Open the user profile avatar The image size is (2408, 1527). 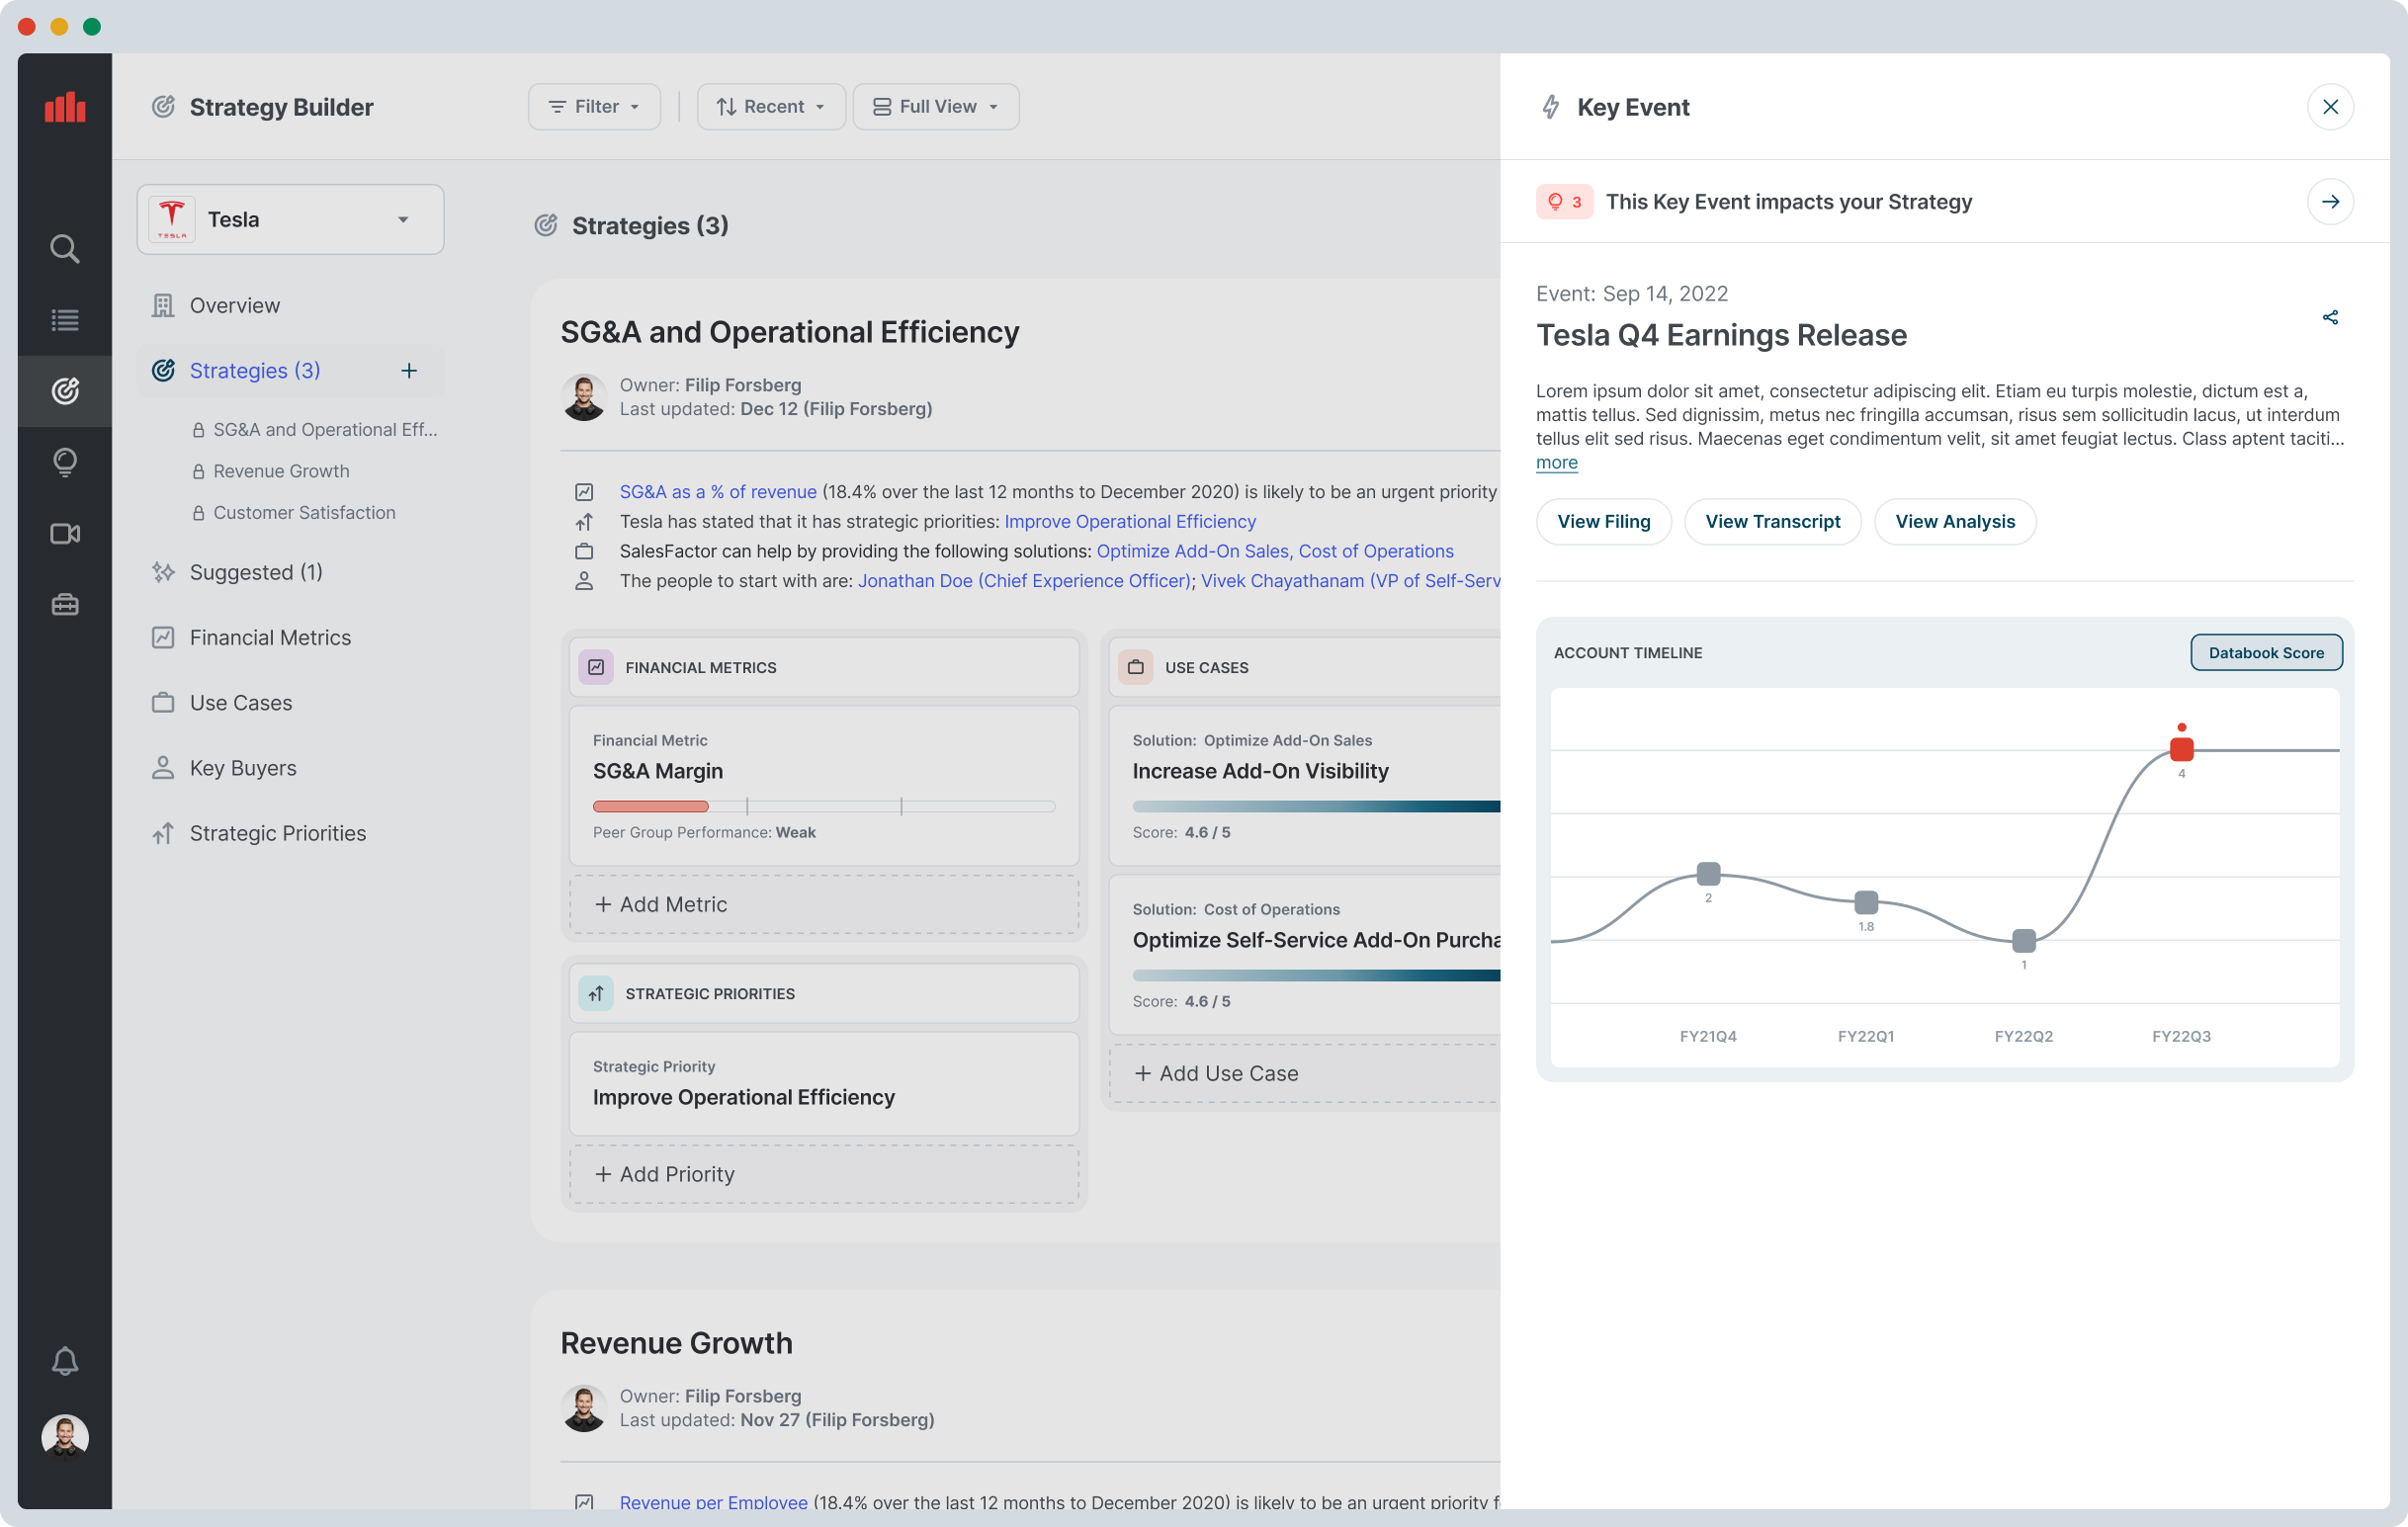(x=65, y=1437)
